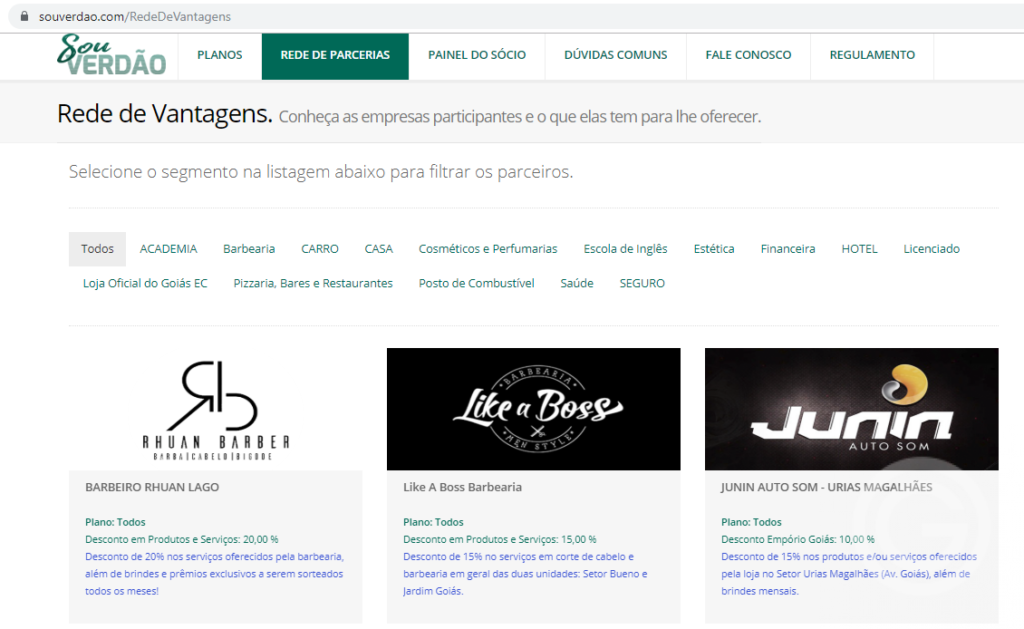Open the Rhuan Barber logo image
The width and height of the screenshot is (1024, 629).
point(216,410)
